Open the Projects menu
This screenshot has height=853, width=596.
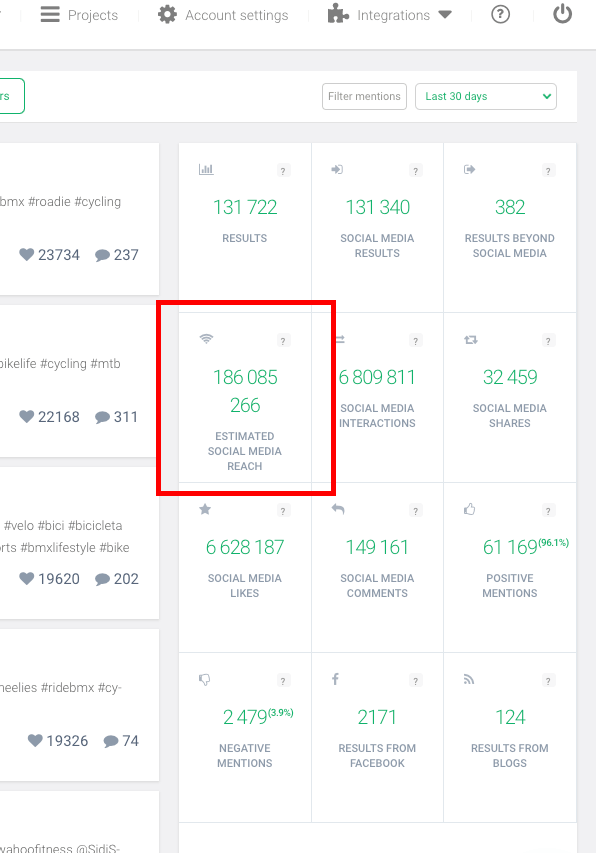click(79, 15)
